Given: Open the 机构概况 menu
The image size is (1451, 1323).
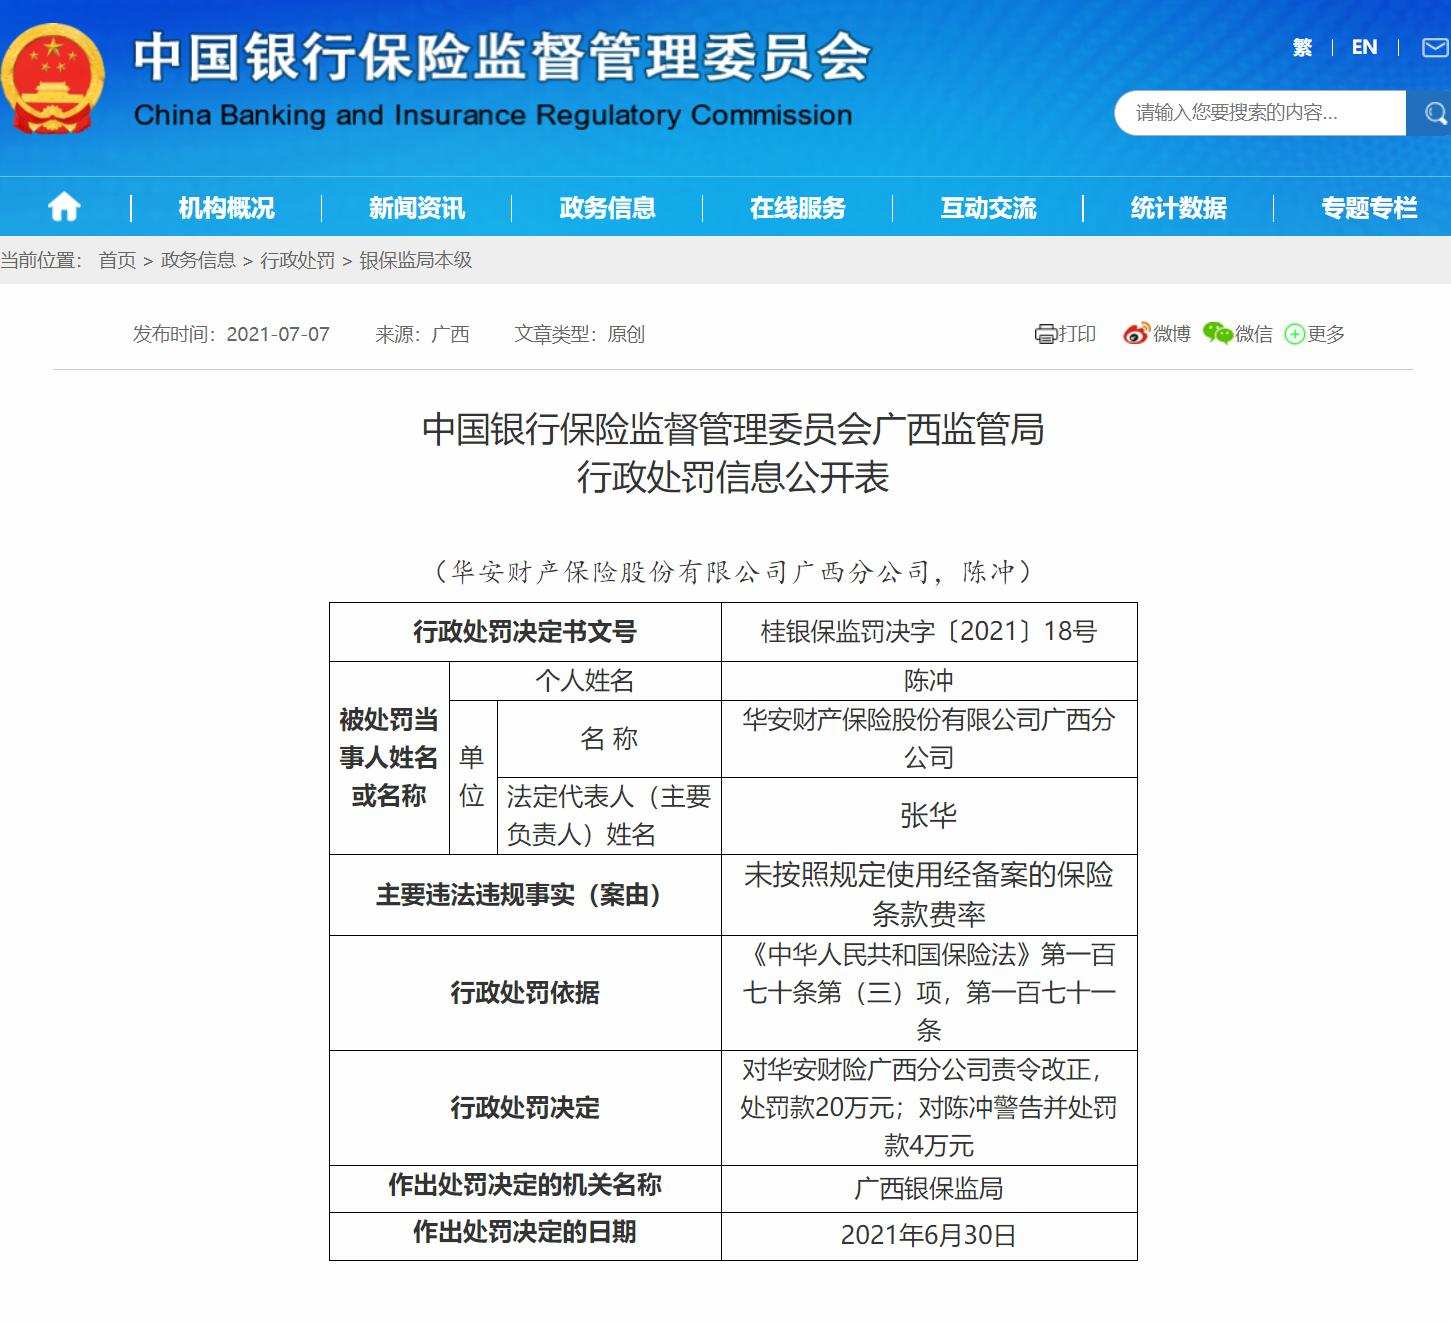Looking at the screenshot, I should tap(226, 208).
